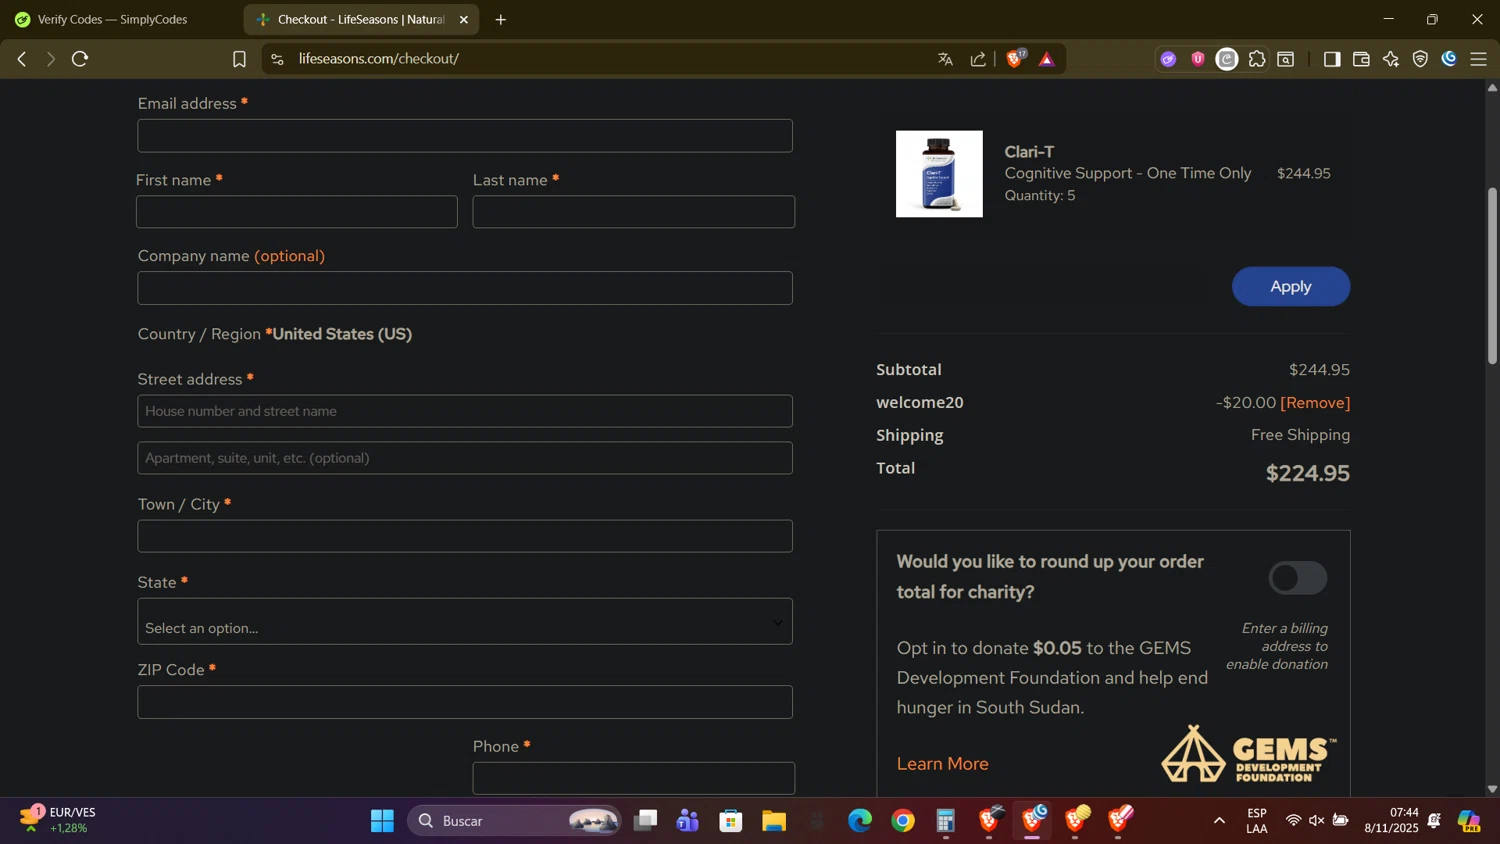The height and width of the screenshot is (844, 1500).
Task: Toggle the round up for charity switch
Action: (x=1298, y=578)
